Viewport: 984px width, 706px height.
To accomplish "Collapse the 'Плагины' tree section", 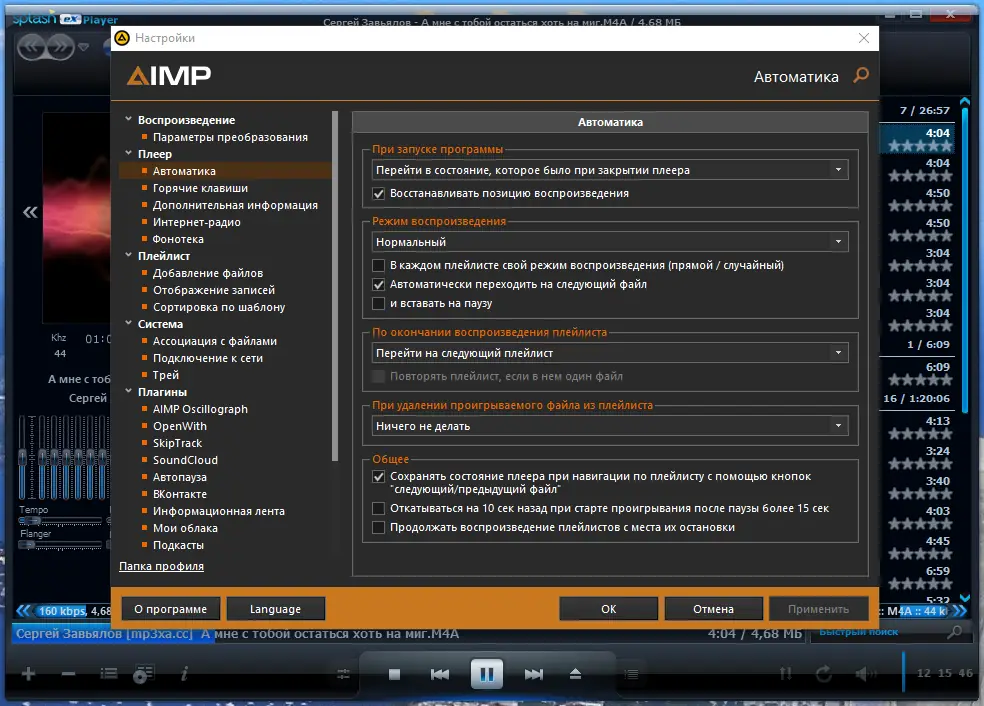I will [x=129, y=392].
